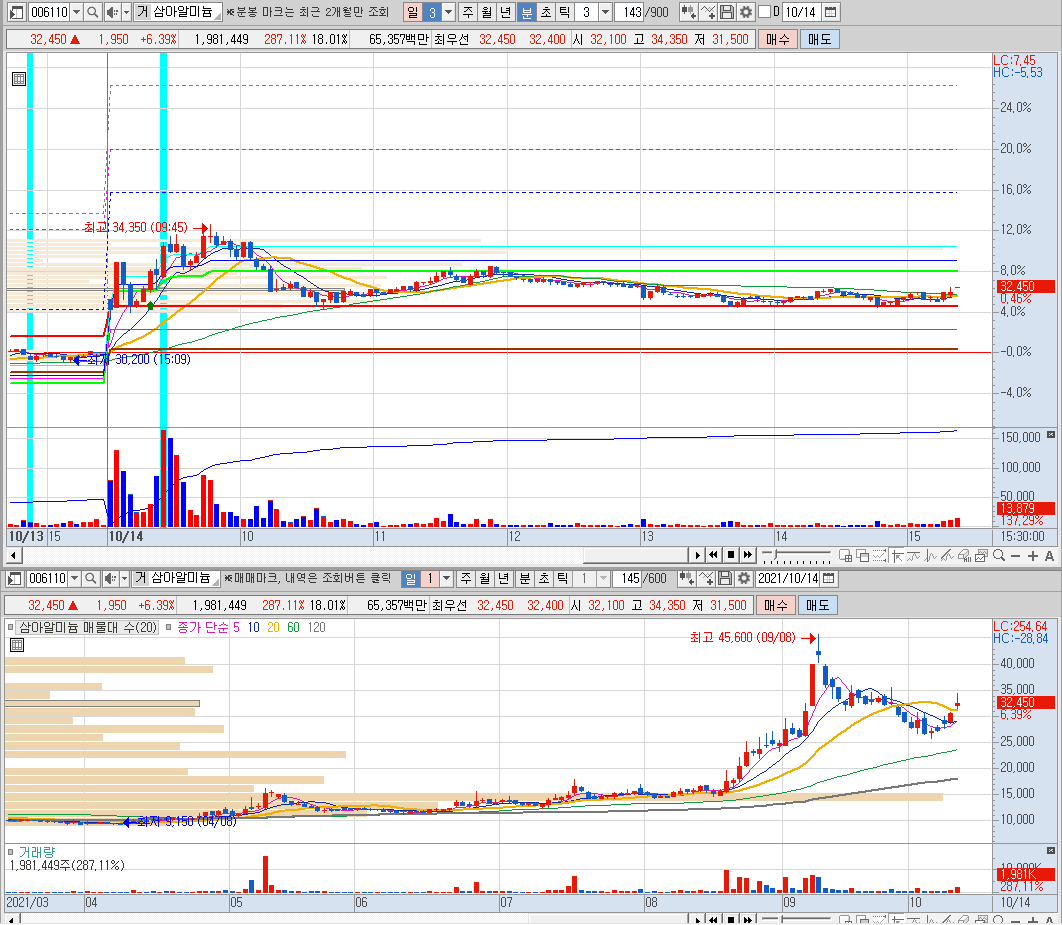Image resolution: width=1062 pixels, height=925 pixels.
Task: Zoom in chart with plus icon in middle toolbar
Action: click(x=1032, y=556)
